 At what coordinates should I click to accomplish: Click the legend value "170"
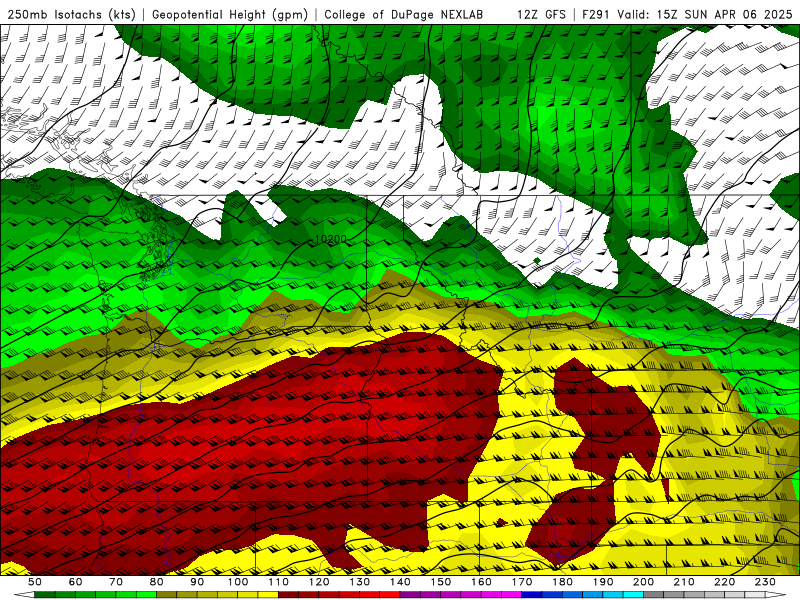click(522, 582)
